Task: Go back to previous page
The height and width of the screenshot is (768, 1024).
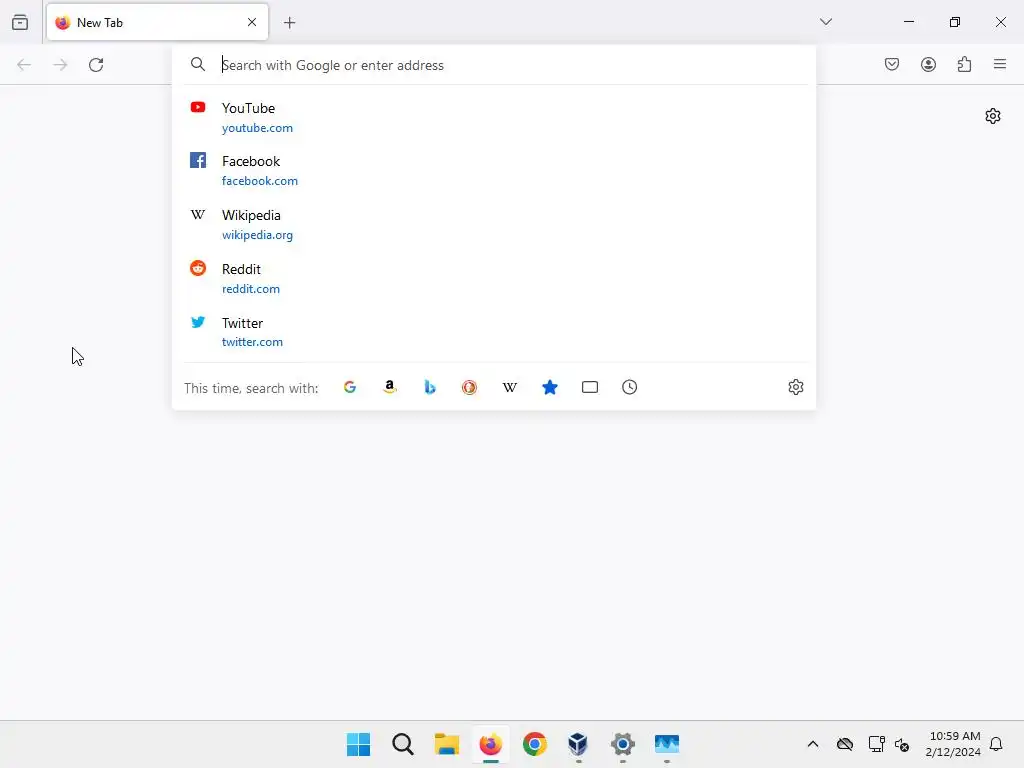Action: [24, 65]
